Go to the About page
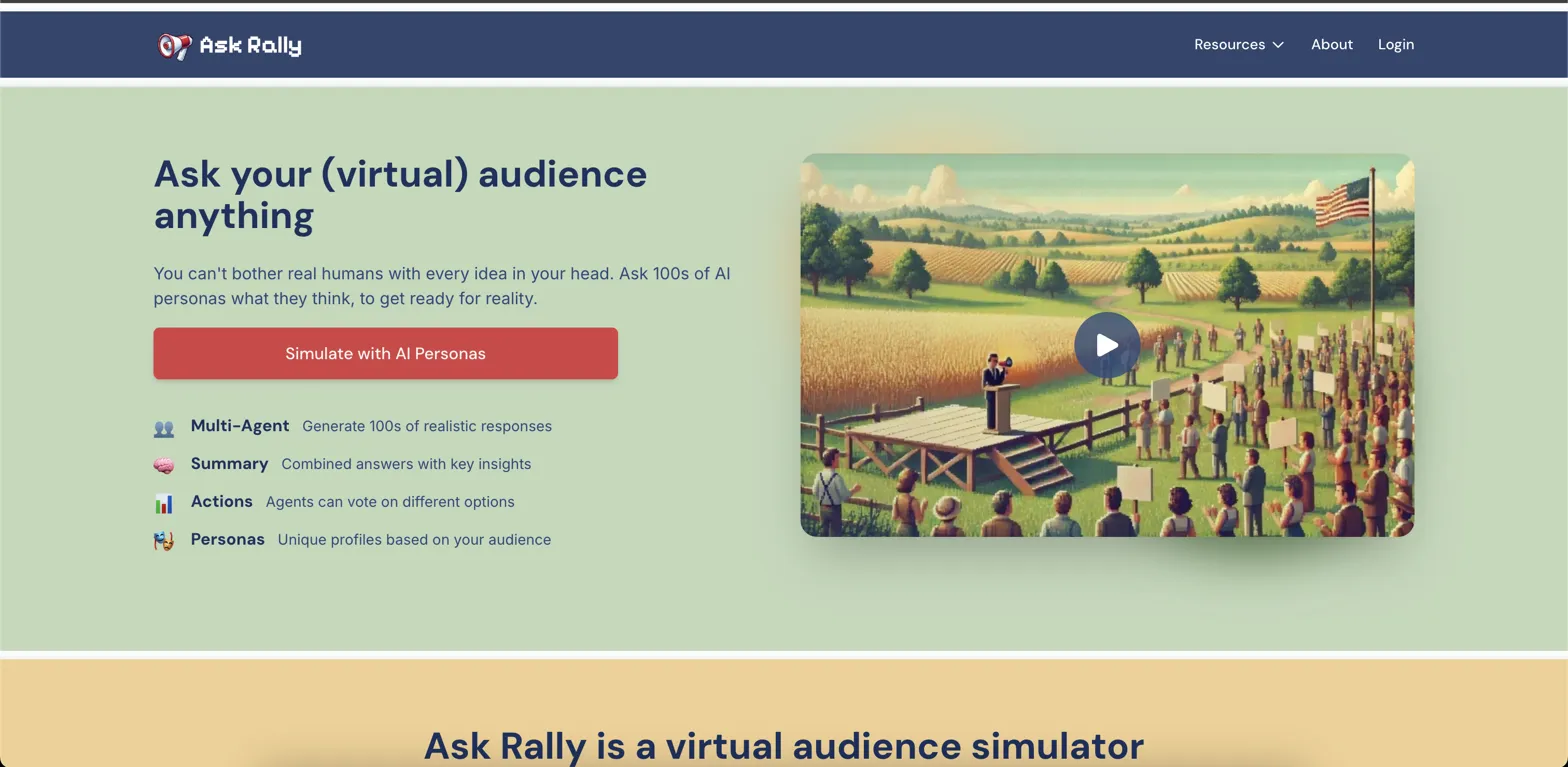This screenshot has height=767, width=1568. point(1332,44)
